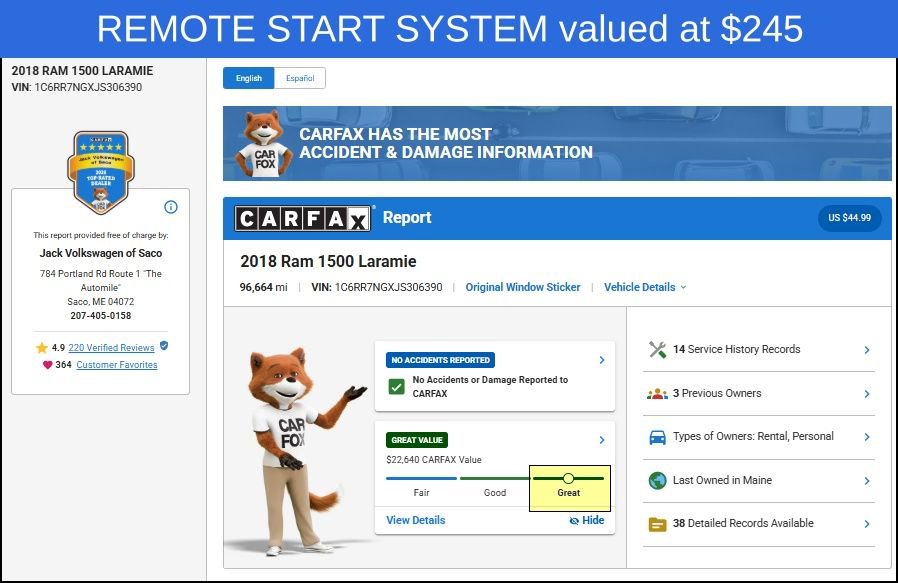Click the dealer phone number 207-405-0158
Viewport: 898px width, 583px height.
(x=101, y=316)
